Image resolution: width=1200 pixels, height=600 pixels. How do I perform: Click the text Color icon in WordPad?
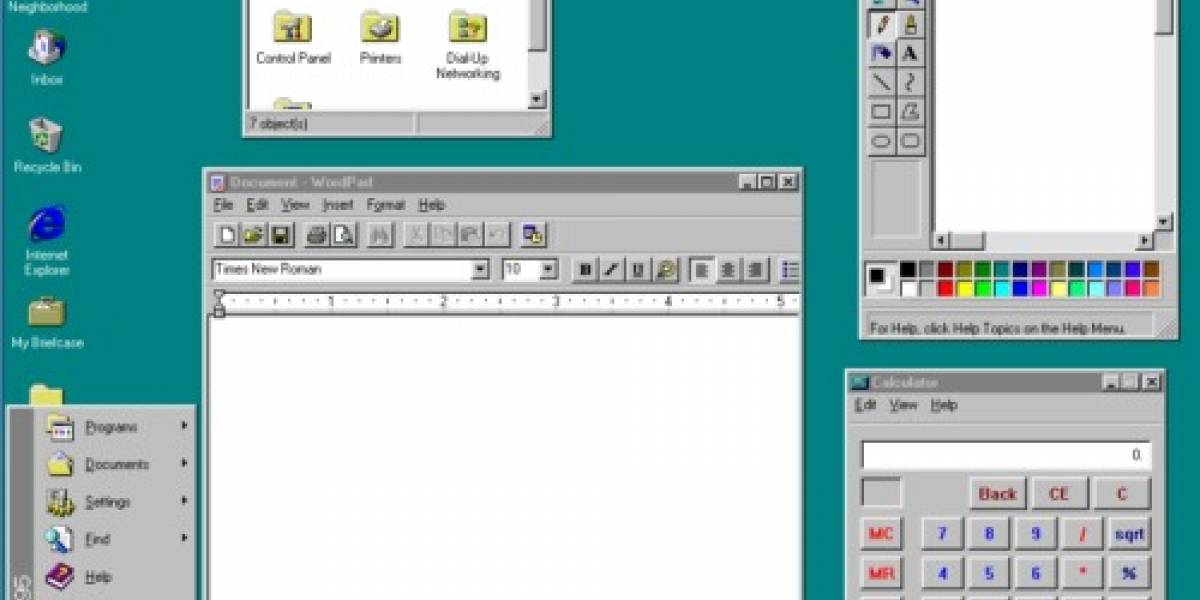(x=667, y=269)
